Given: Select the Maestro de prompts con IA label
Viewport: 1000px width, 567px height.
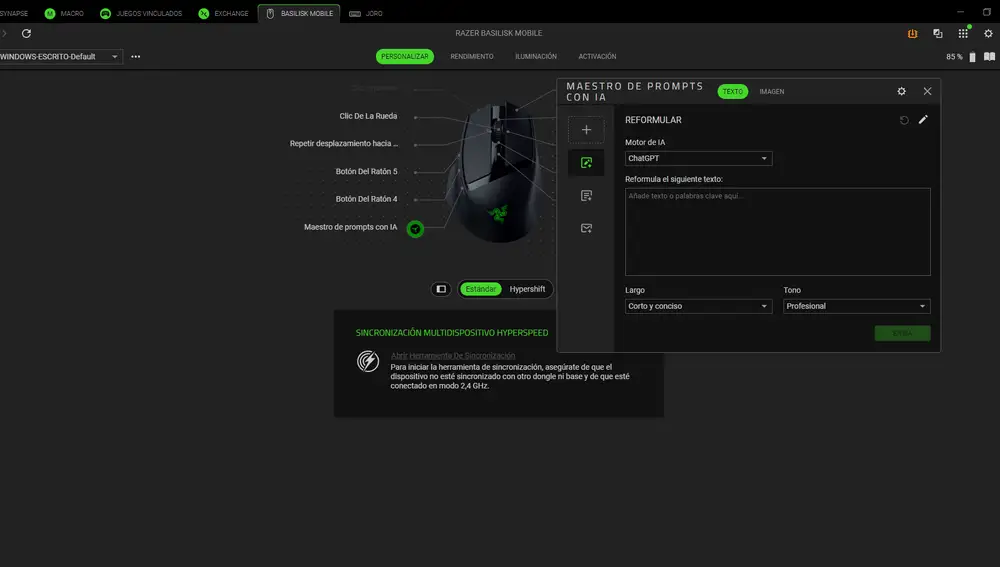Looking at the screenshot, I should 350,227.
